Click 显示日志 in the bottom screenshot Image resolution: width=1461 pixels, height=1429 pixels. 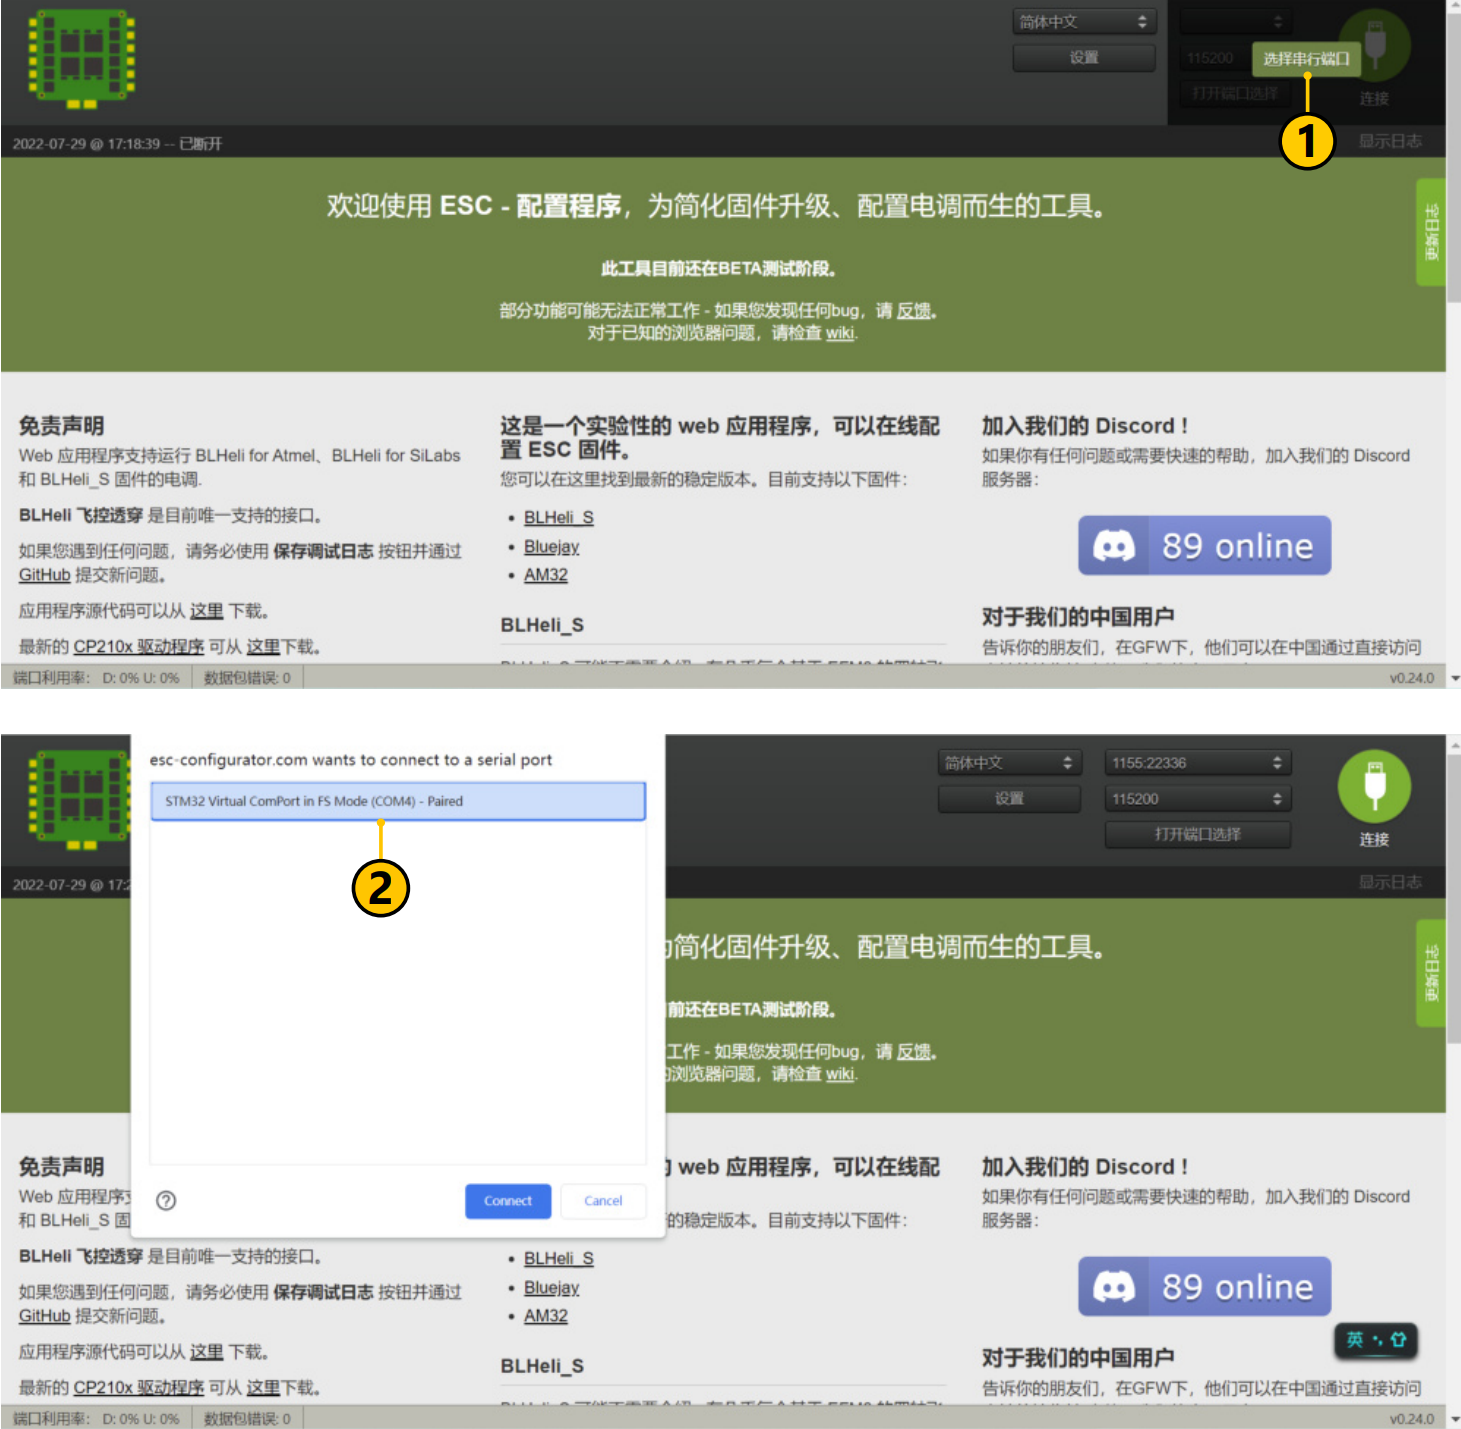pyautogui.click(x=1390, y=882)
